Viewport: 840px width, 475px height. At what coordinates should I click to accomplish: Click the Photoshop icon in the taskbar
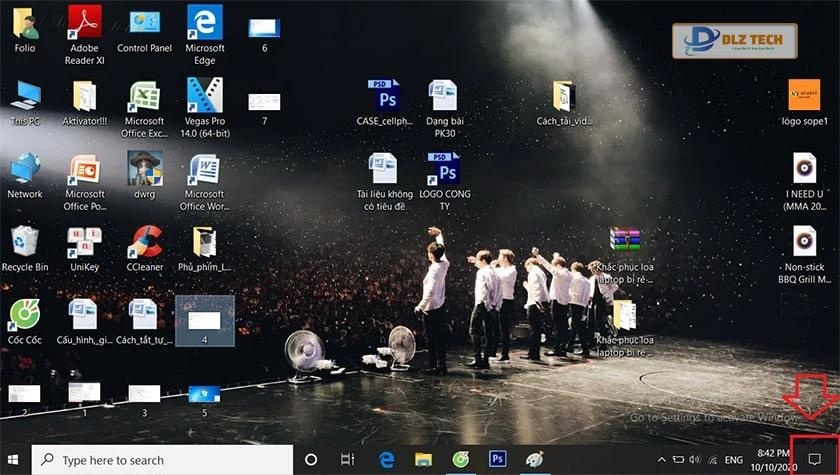click(497, 459)
